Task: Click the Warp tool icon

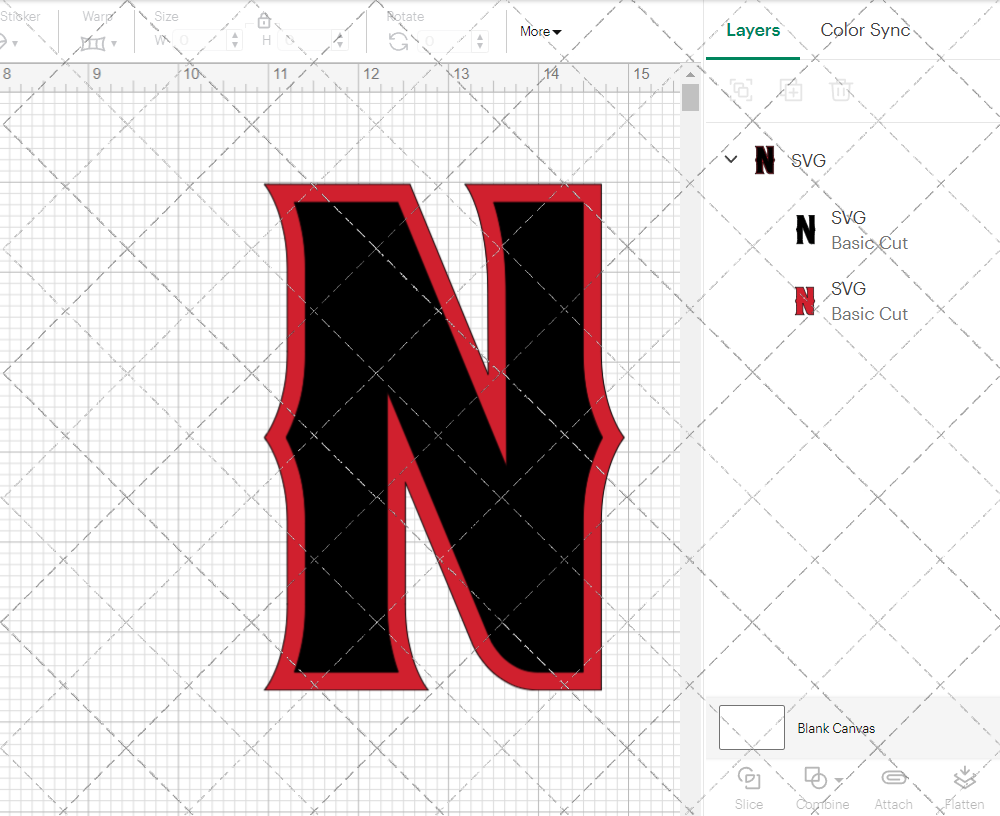Action: [x=95, y=44]
